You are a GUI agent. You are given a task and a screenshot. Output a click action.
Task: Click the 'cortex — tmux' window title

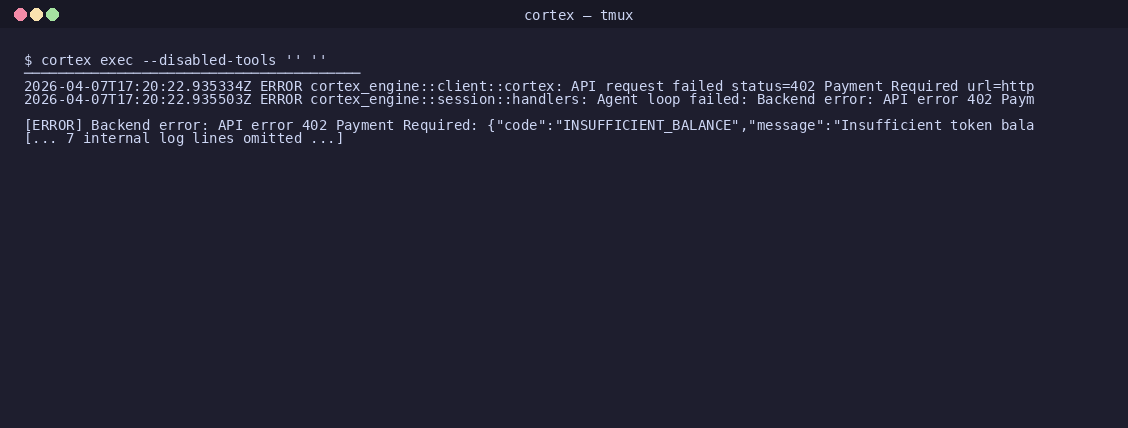pos(578,15)
